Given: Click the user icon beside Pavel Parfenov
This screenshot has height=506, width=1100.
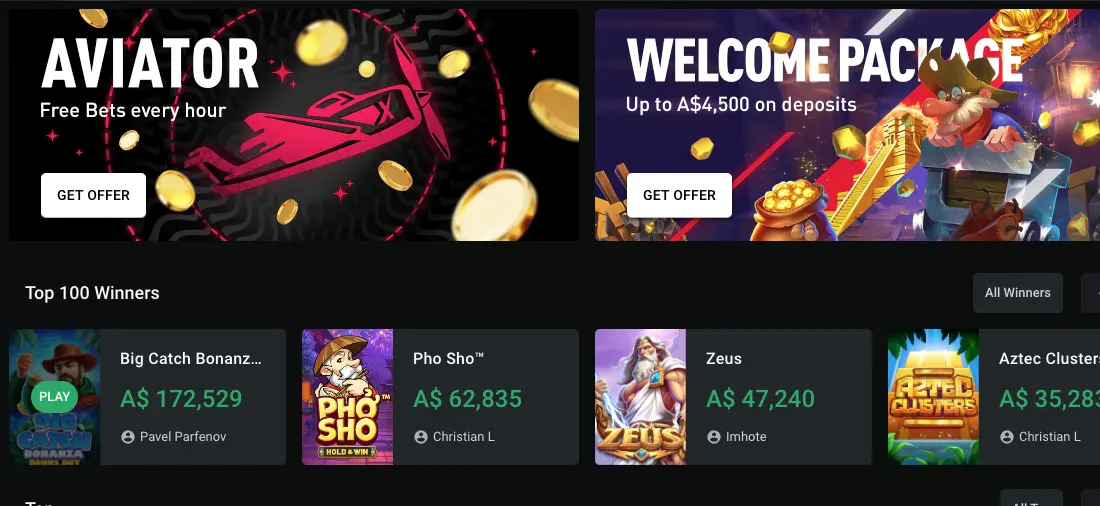Looking at the screenshot, I should click(128, 437).
